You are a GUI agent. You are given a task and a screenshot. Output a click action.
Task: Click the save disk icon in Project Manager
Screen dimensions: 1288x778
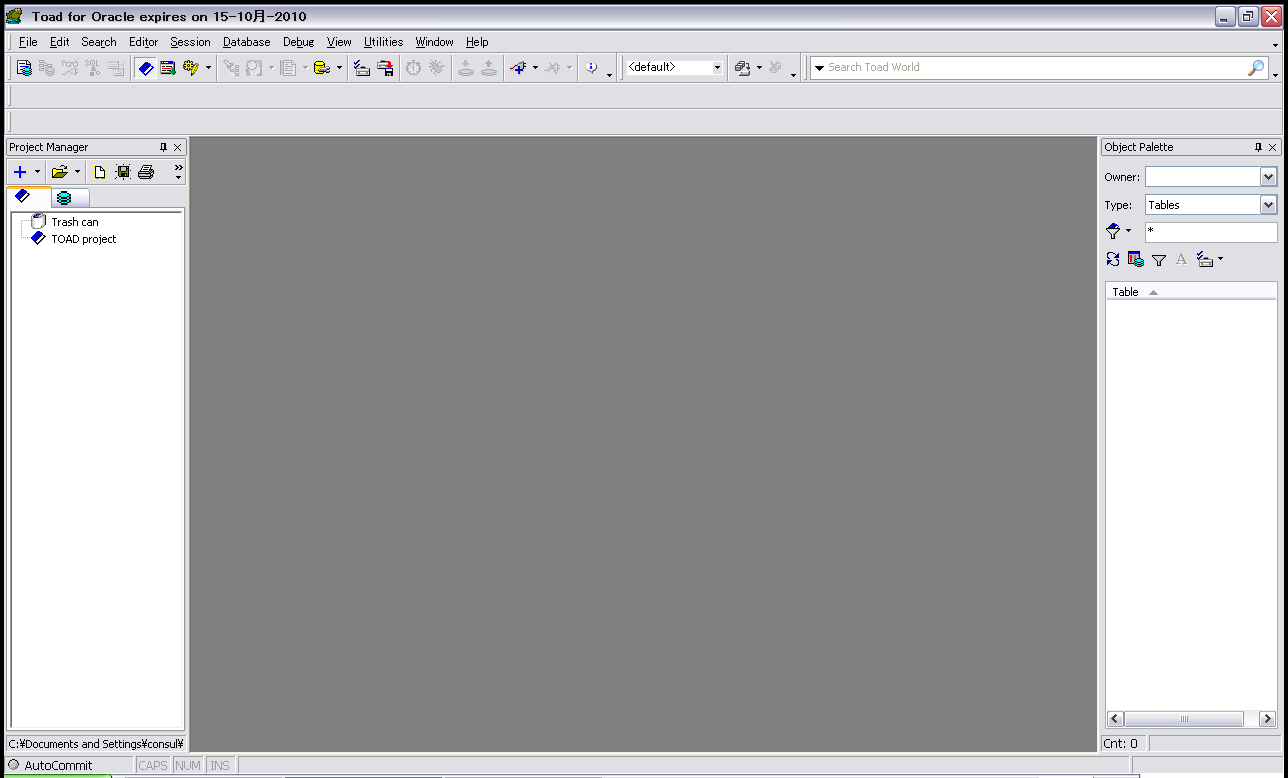pos(122,172)
